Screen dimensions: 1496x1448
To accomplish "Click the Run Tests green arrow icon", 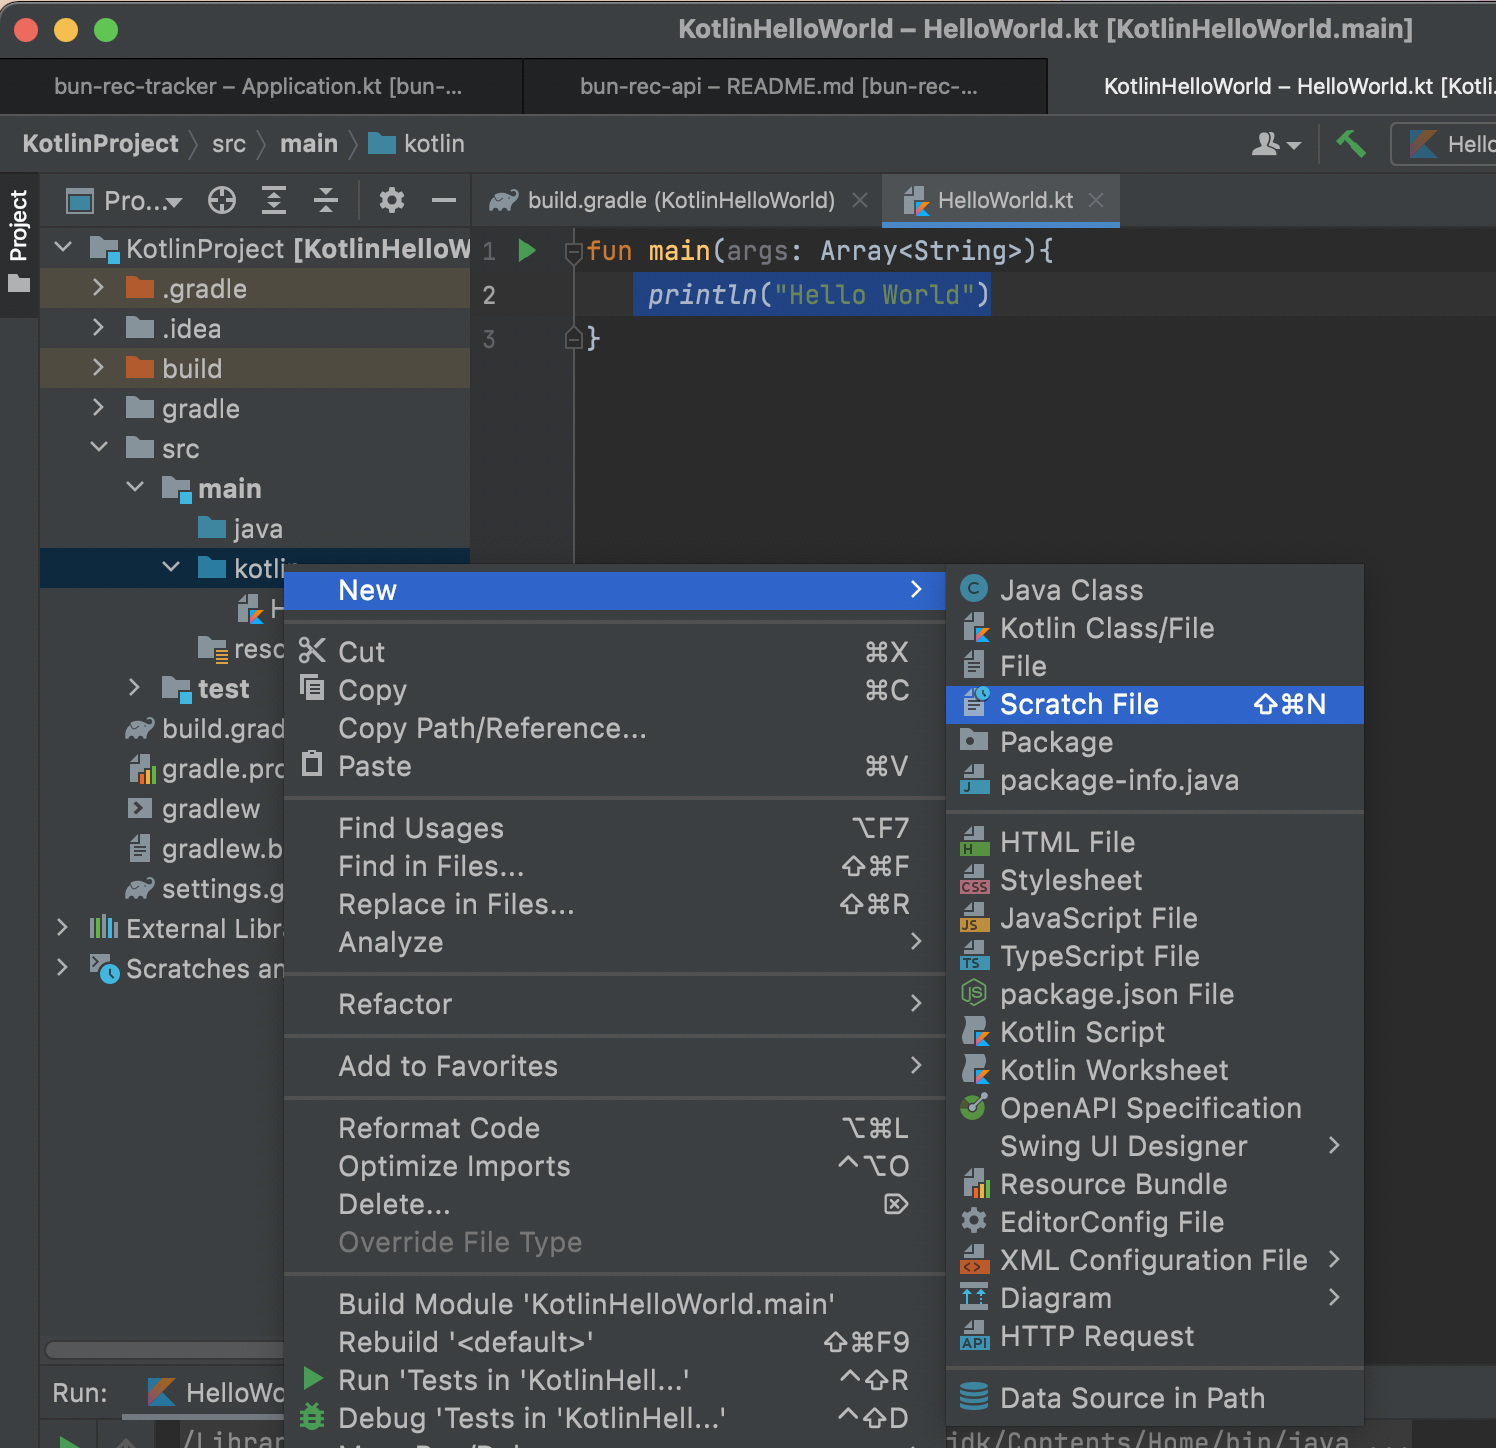I will click(x=313, y=1379).
